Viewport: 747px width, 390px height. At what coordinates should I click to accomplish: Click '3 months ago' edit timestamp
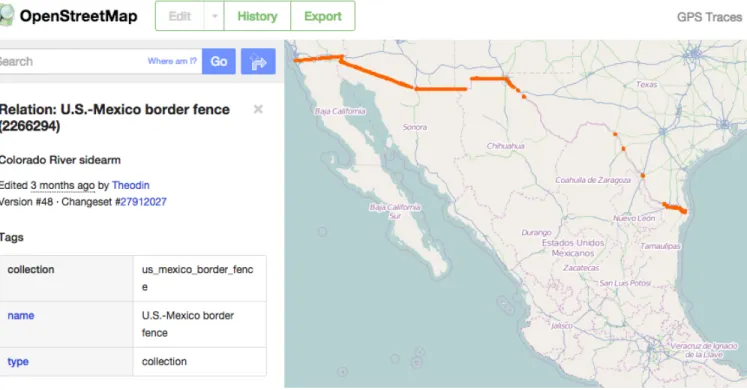coord(62,185)
